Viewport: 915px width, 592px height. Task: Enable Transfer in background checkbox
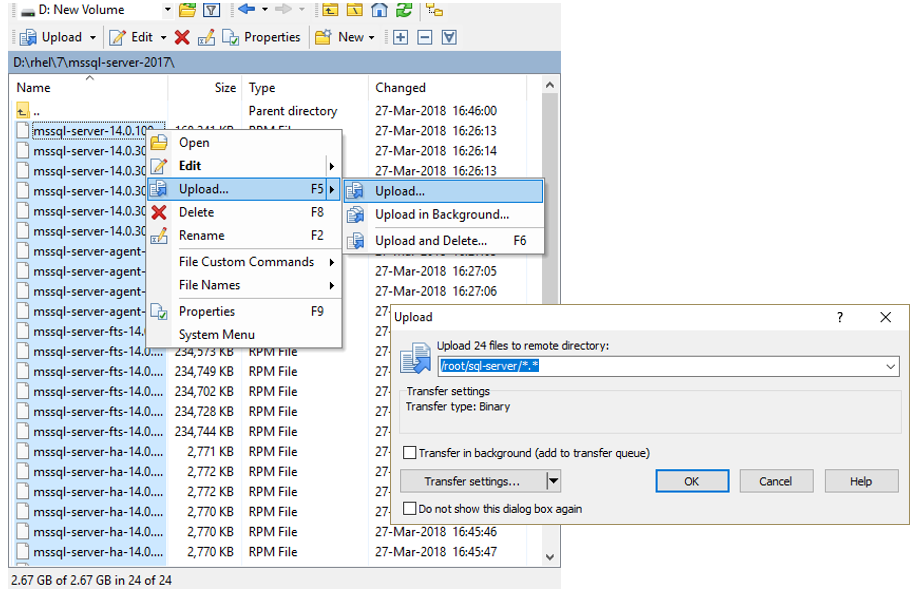click(x=409, y=453)
